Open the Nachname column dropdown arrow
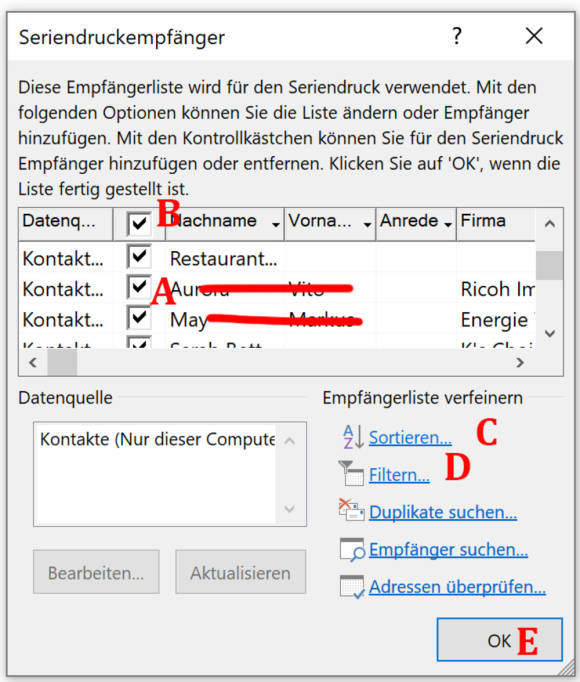580x682 pixels. pyautogui.click(x=275, y=224)
